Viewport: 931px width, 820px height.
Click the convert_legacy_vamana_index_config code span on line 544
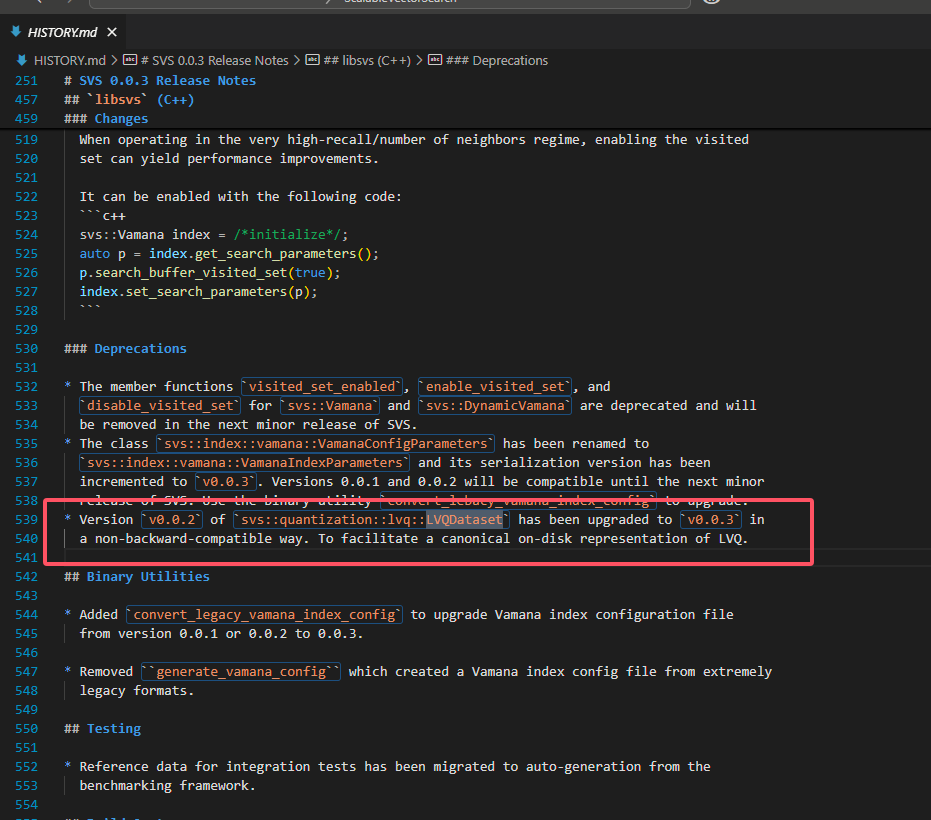point(266,615)
